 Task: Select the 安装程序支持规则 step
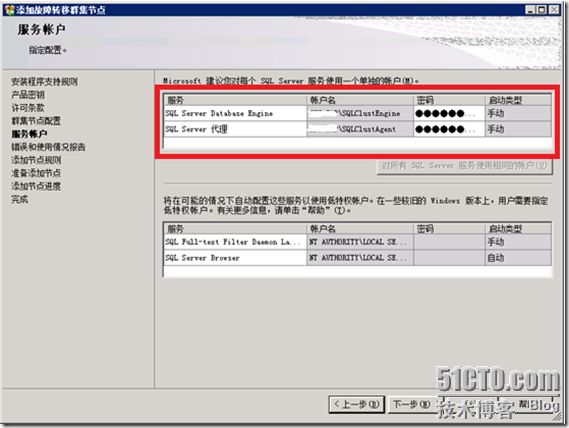44,82
